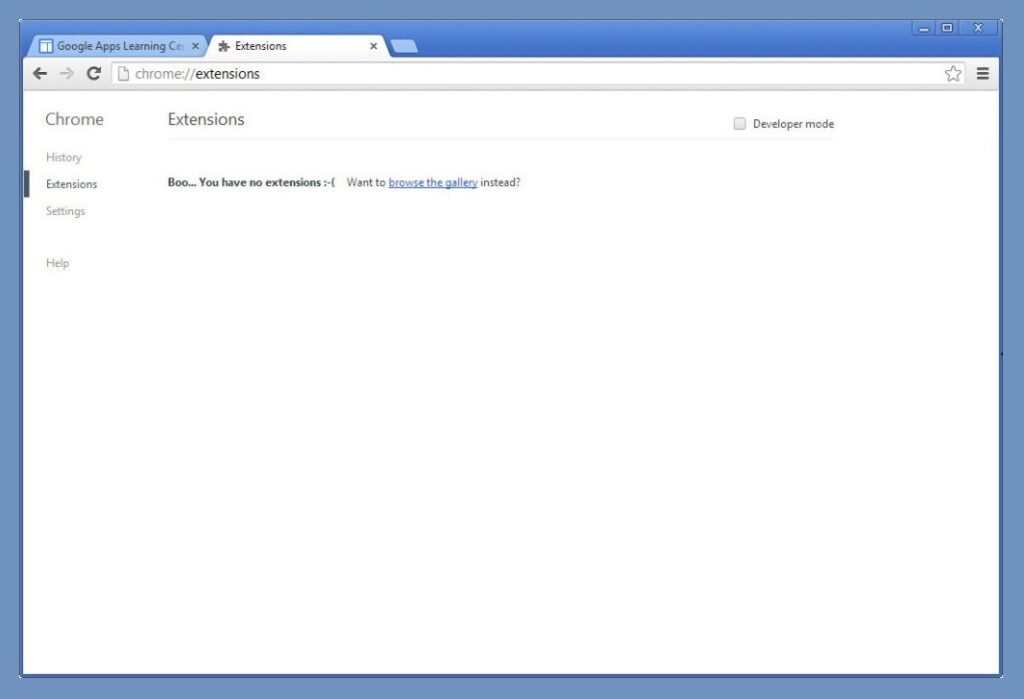Open Settings from the sidebar
Image resolution: width=1024 pixels, height=699 pixels.
[x=65, y=210]
